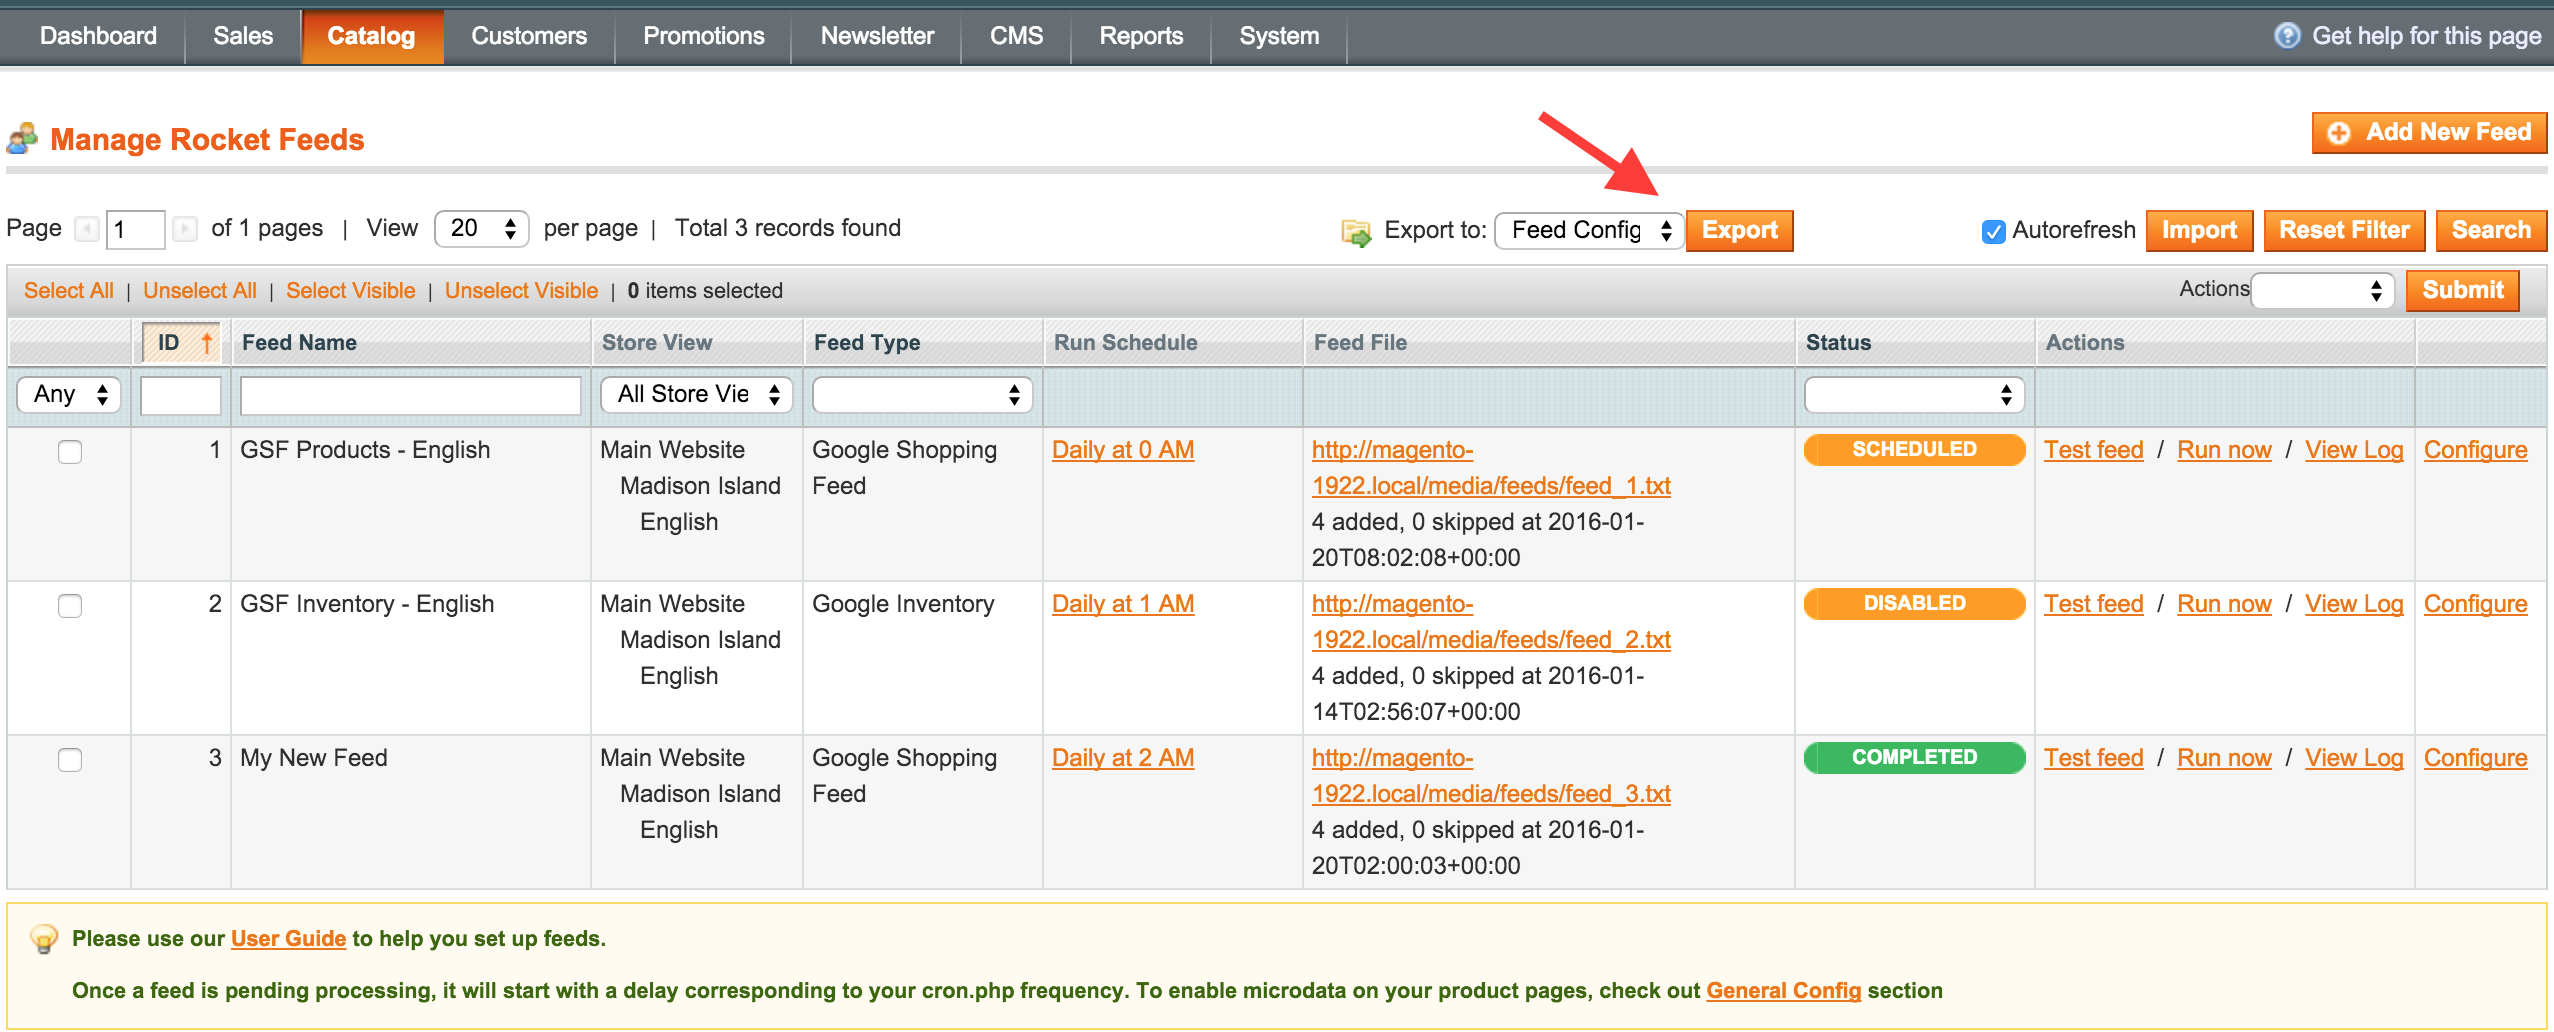Click the Feed Name filter input field
The height and width of the screenshot is (1032, 2554).
click(410, 395)
